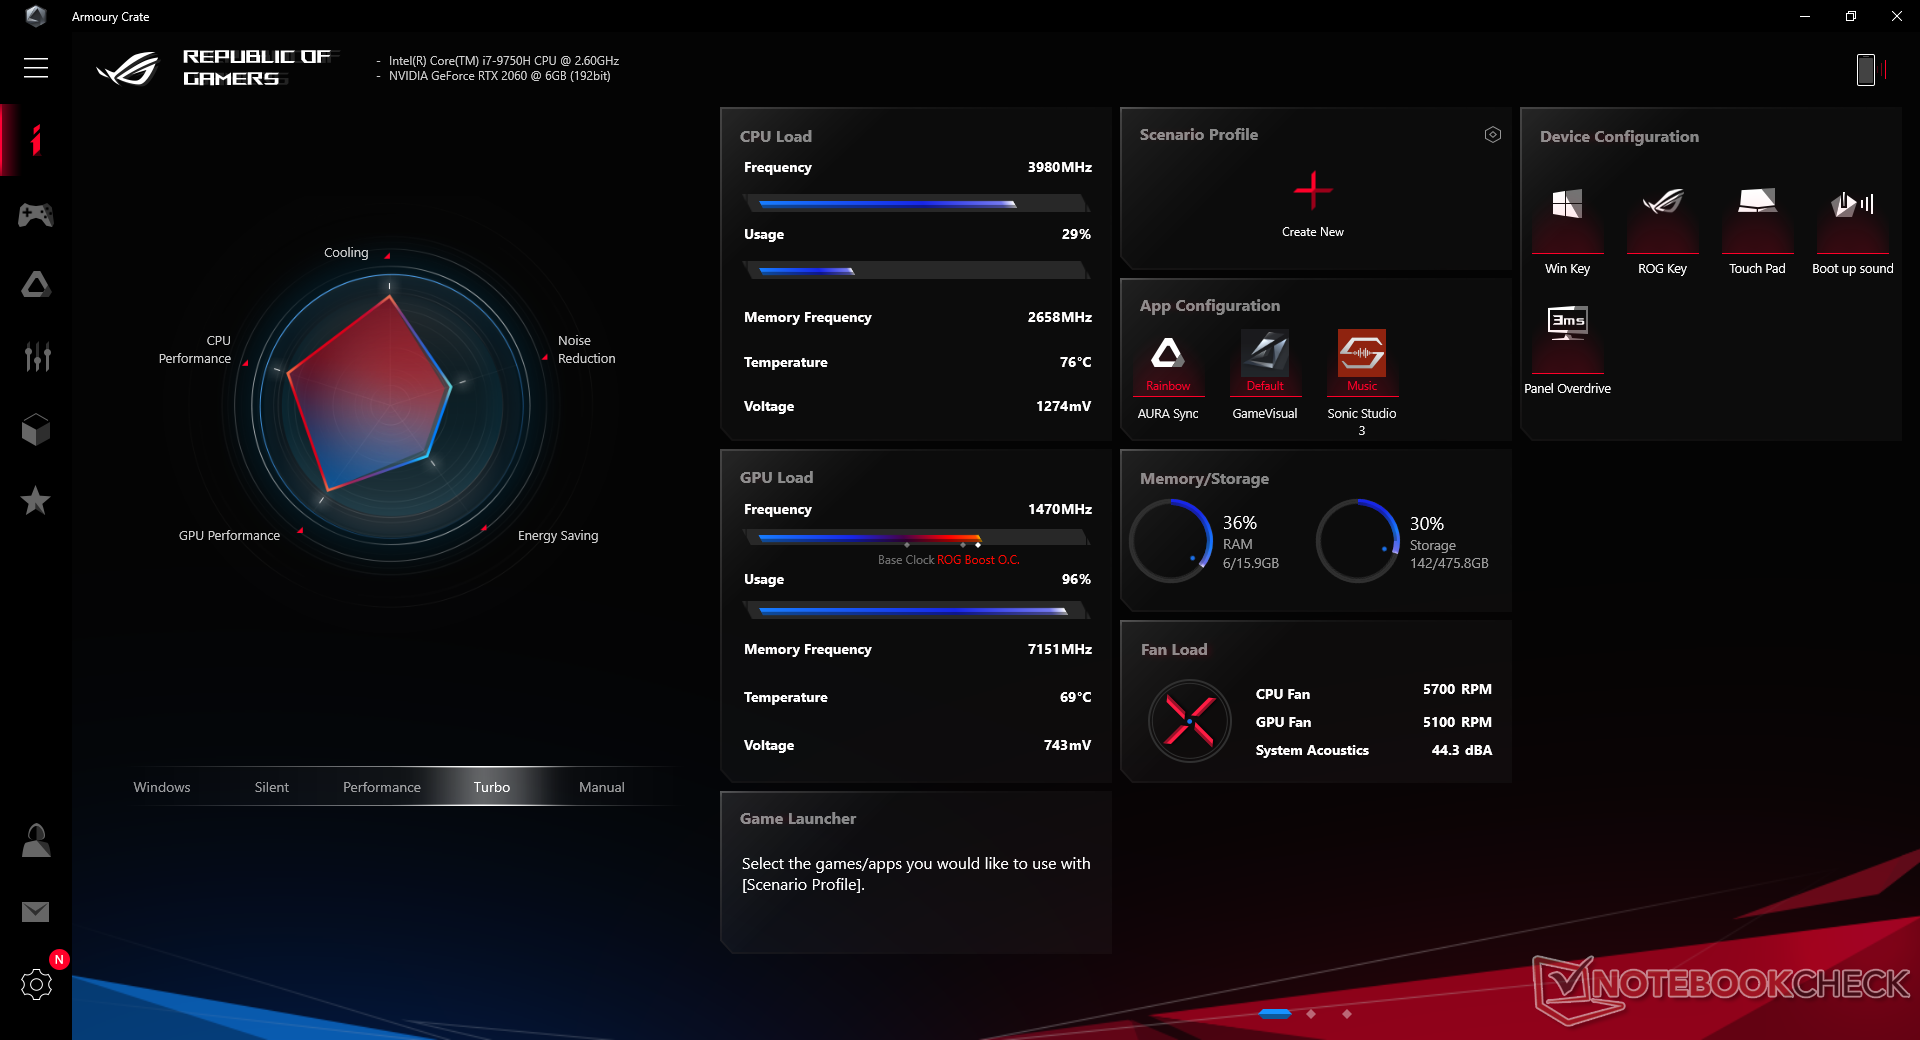The width and height of the screenshot is (1920, 1040).
Task: Open the user profile sidebar icon
Action: (x=36, y=841)
